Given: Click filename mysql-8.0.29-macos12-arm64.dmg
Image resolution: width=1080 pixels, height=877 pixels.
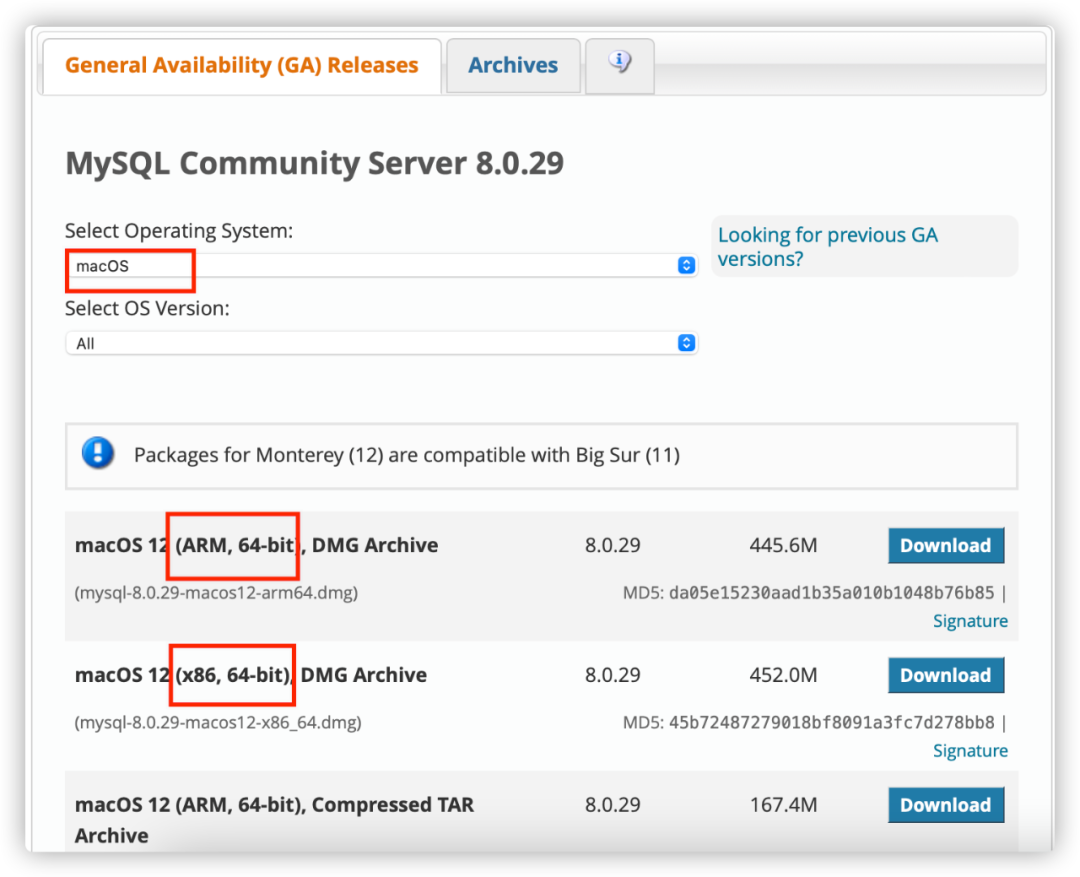Looking at the screenshot, I should tap(216, 592).
